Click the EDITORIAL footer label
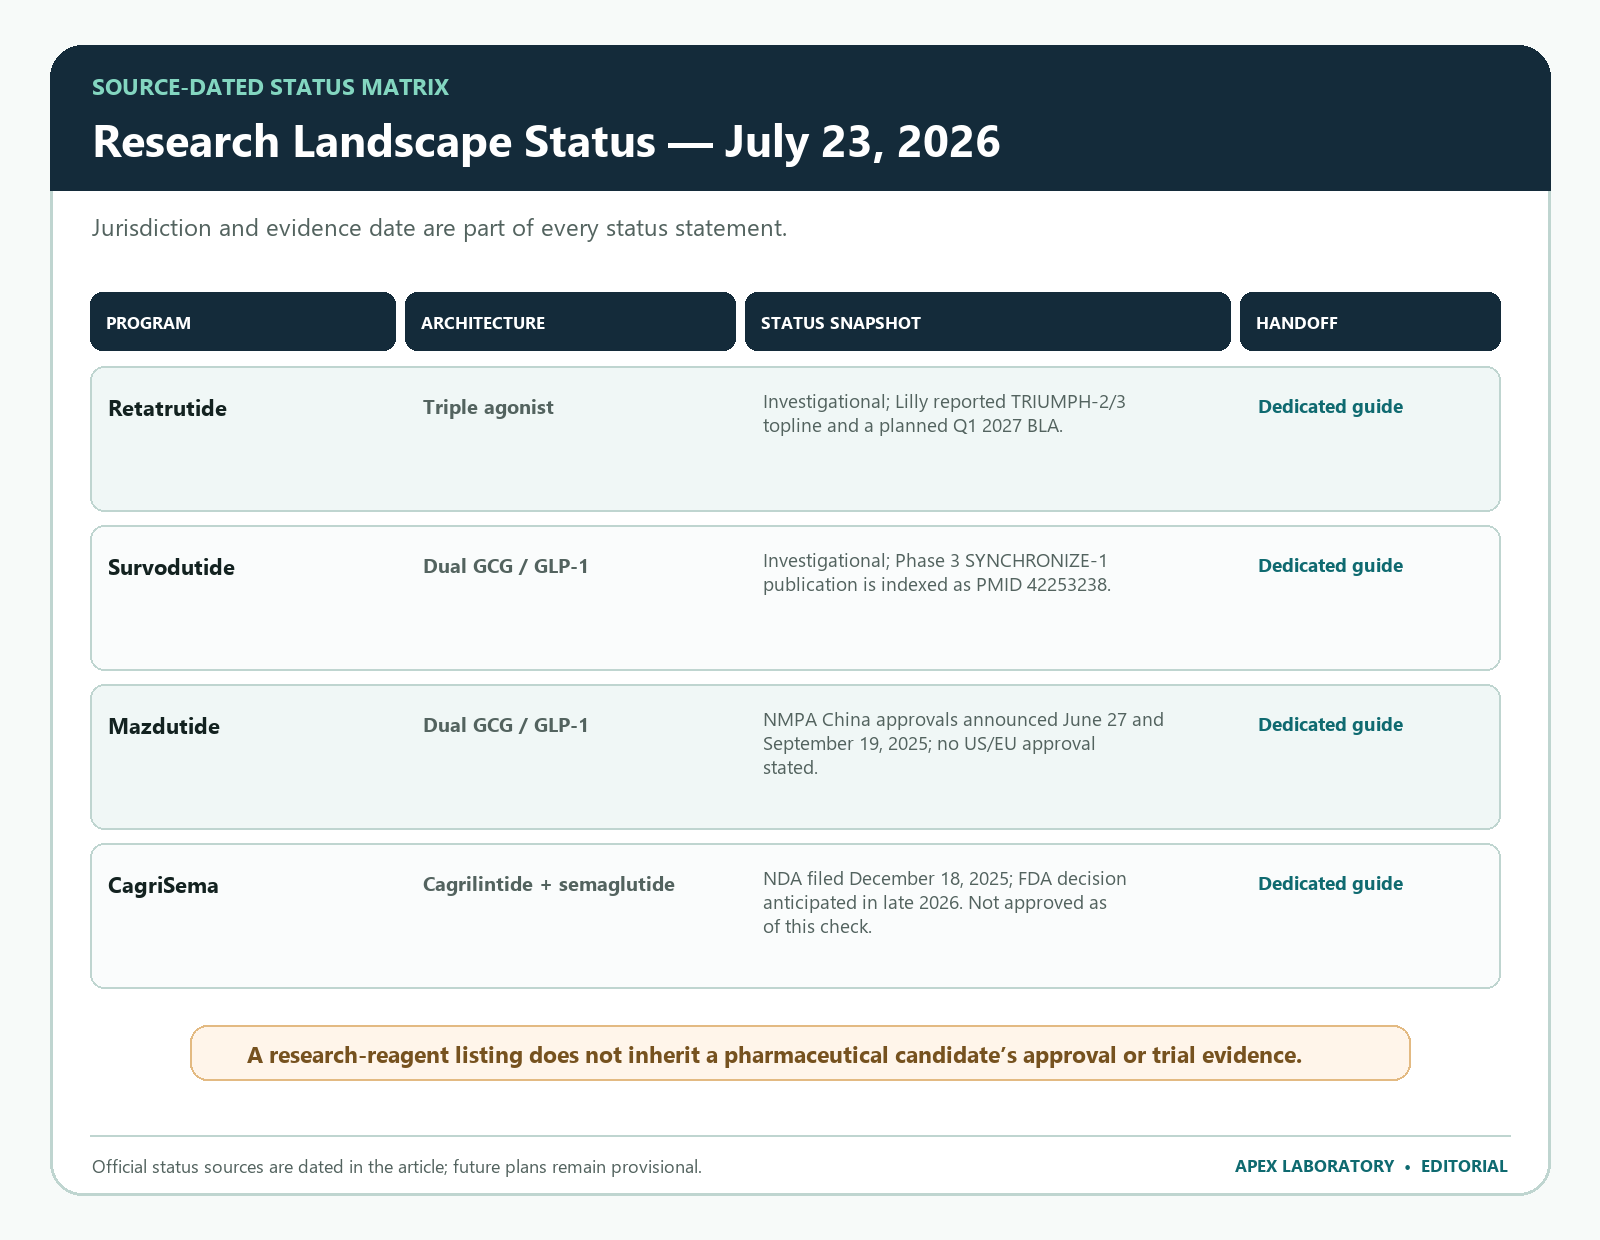This screenshot has height=1240, width=1600. (1464, 1166)
